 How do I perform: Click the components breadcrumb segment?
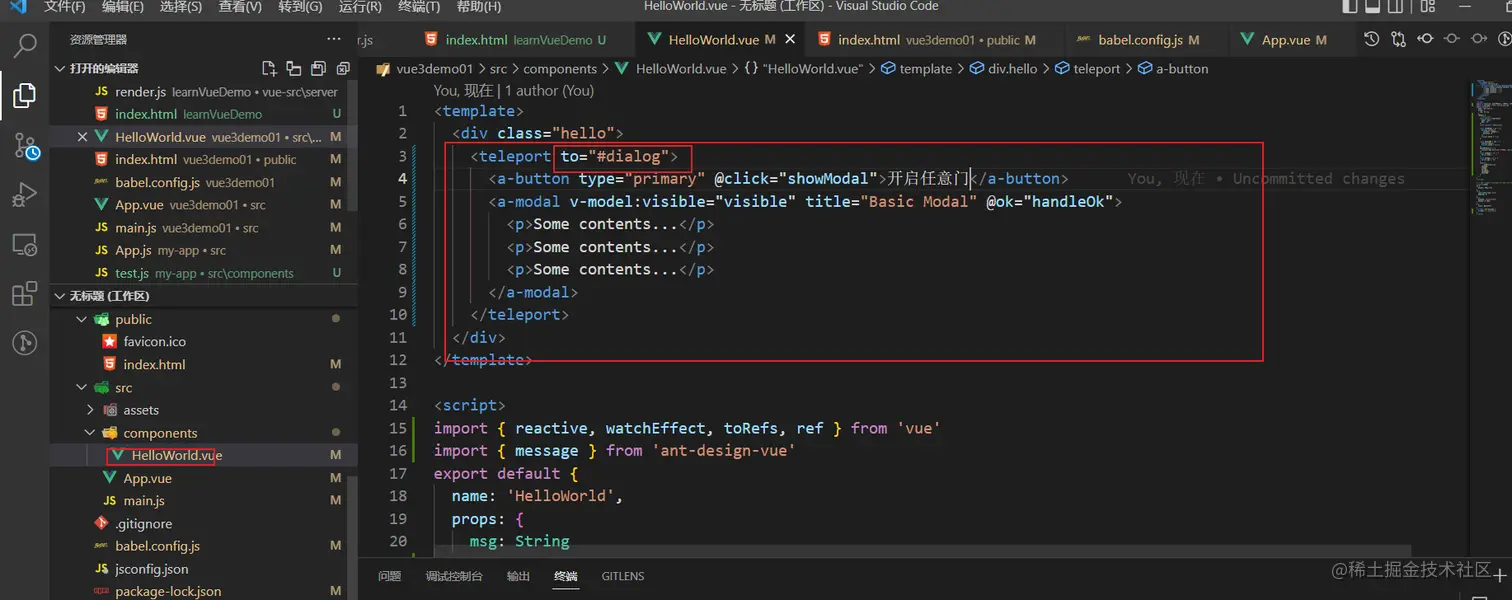560,69
